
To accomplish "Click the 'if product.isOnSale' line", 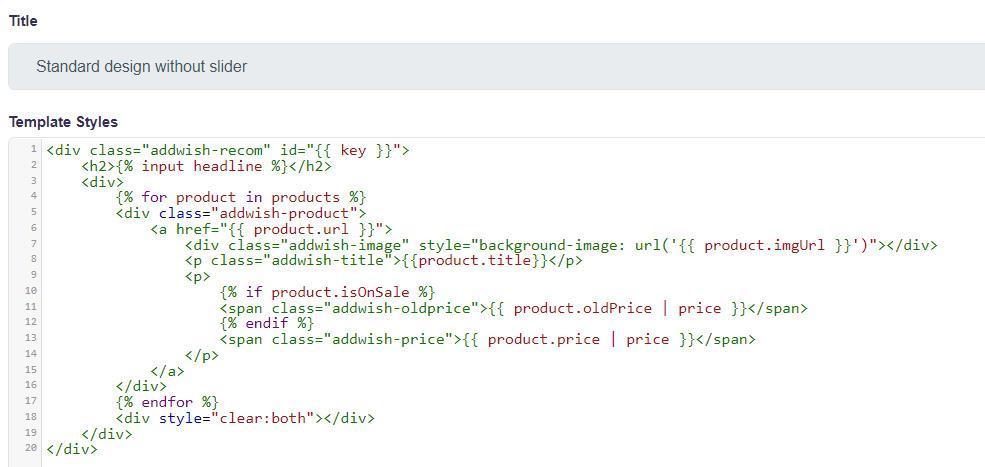I will [x=327, y=292].
